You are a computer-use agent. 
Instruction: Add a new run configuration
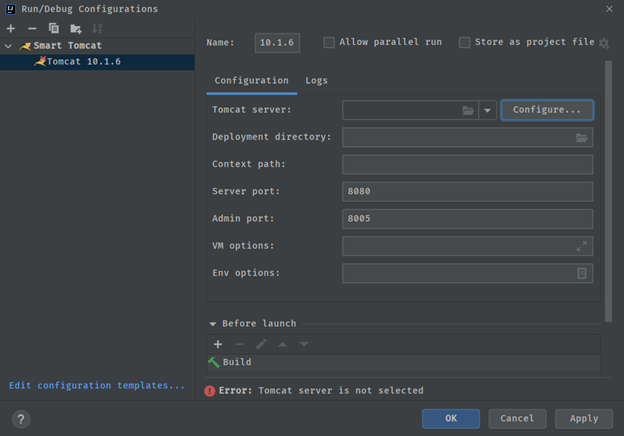[x=11, y=29]
